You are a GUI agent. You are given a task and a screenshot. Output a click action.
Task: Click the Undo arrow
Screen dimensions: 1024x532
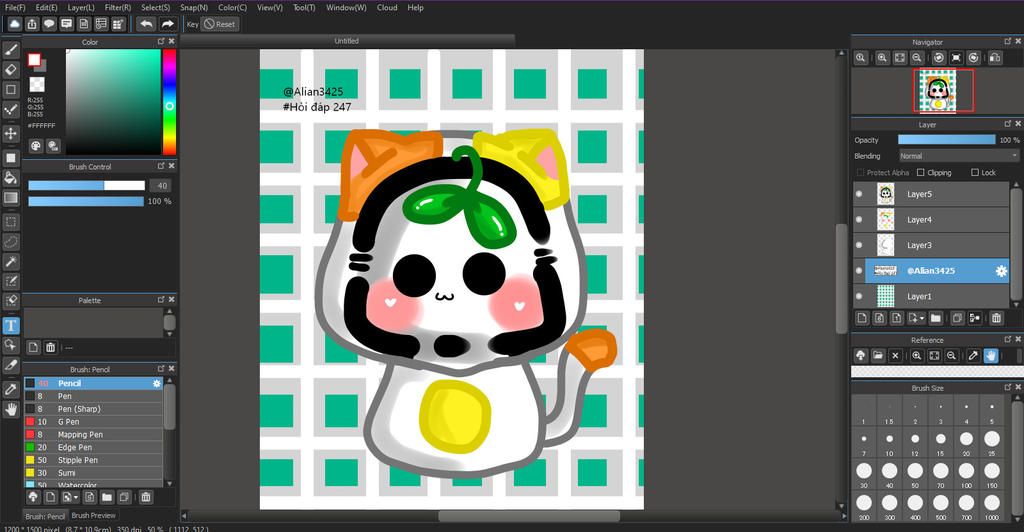click(x=147, y=24)
